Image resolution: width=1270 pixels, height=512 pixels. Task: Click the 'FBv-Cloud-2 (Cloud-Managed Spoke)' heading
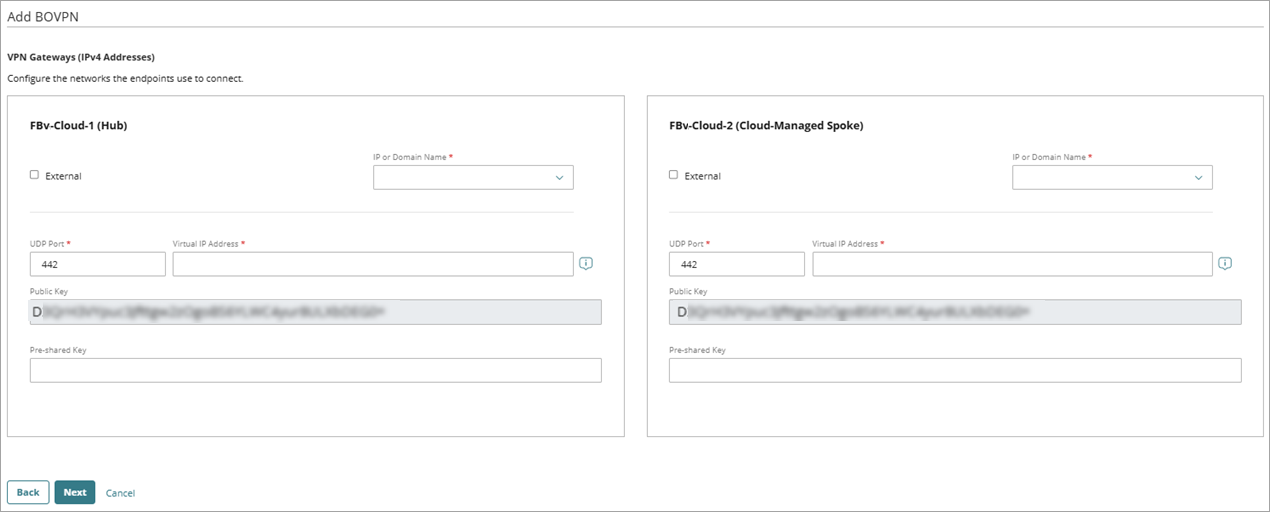[766, 126]
